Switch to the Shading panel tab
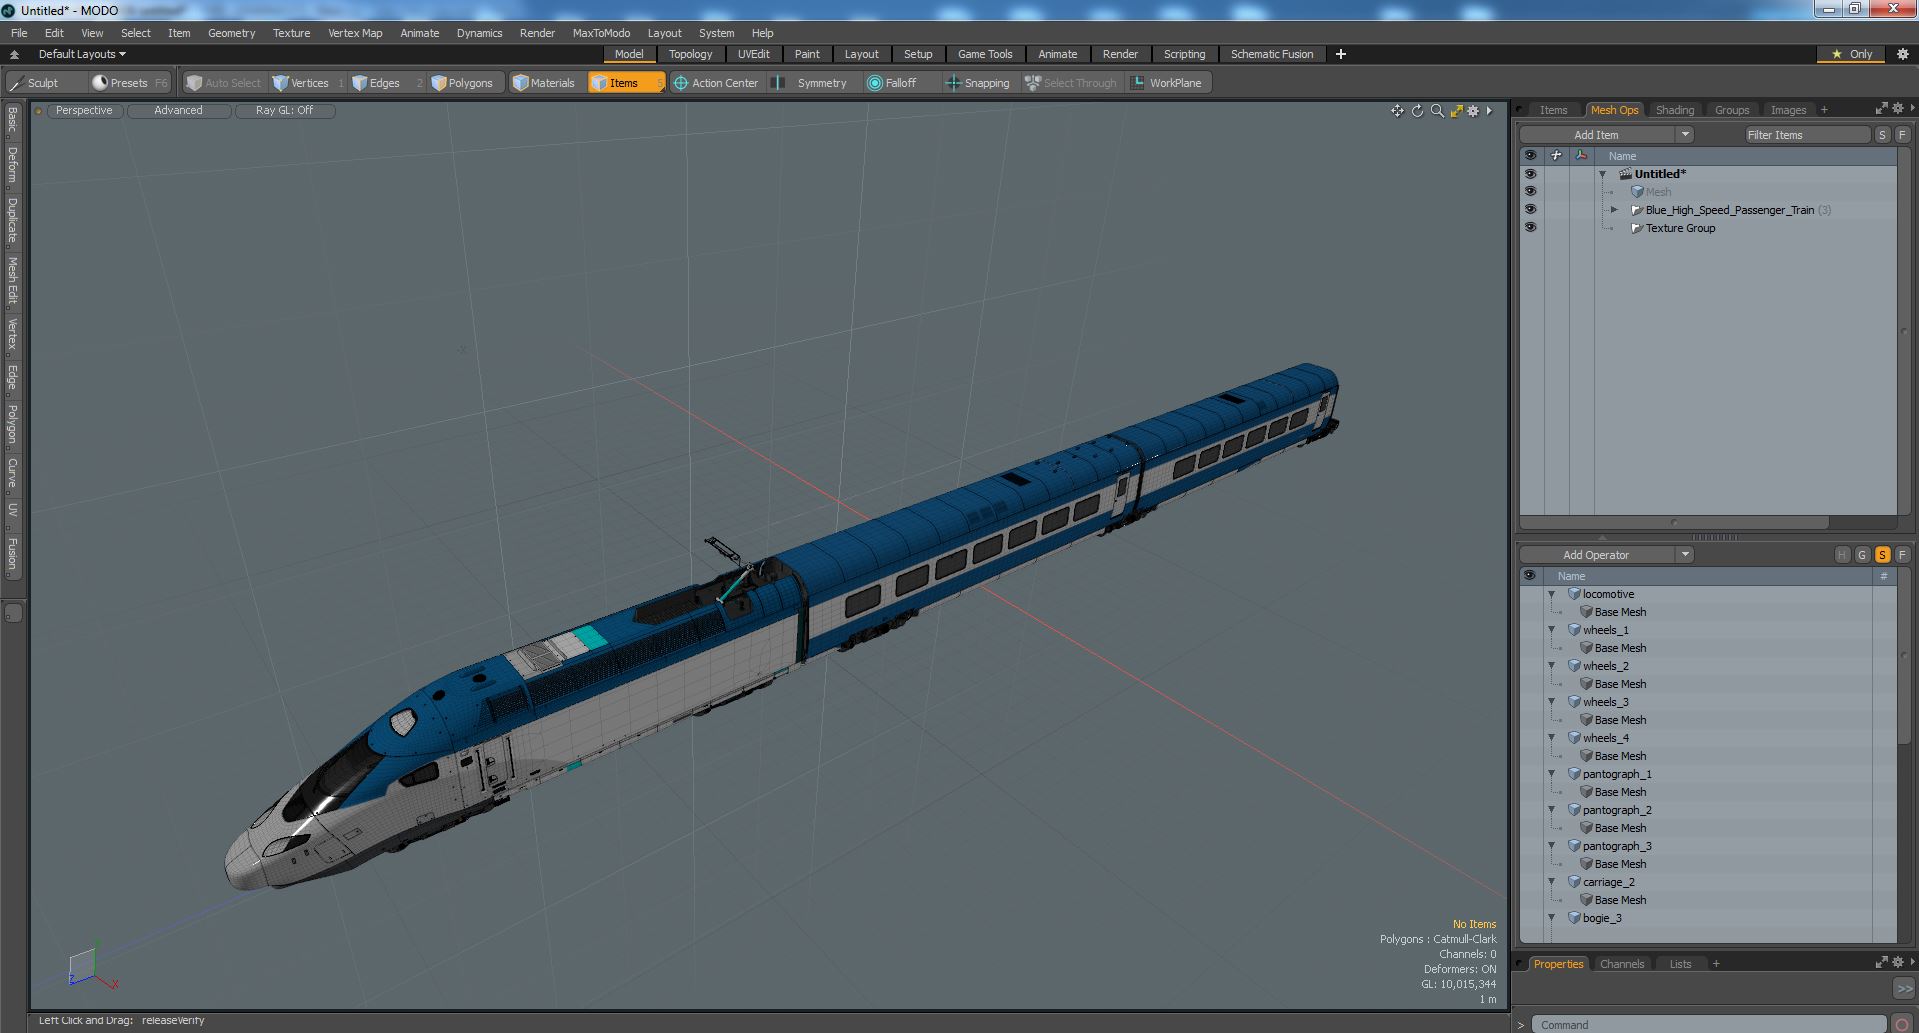The height and width of the screenshot is (1033, 1919). click(x=1674, y=110)
